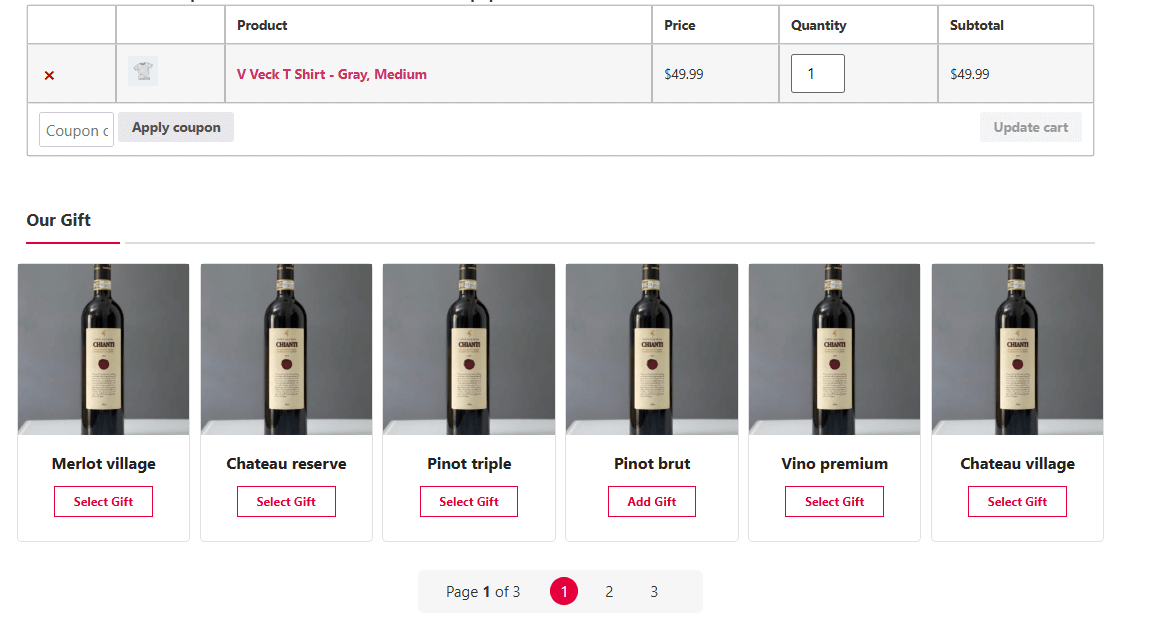Screen dimensions: 1152x622
Task: Select Gift for Chateau reserve
Action: tap(286, 502)
